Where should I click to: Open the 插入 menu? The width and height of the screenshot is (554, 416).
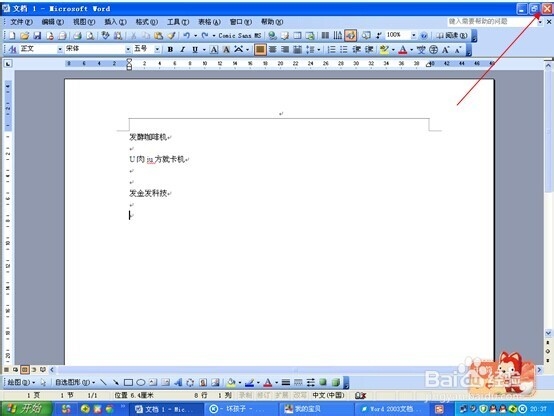pos(115,22)
